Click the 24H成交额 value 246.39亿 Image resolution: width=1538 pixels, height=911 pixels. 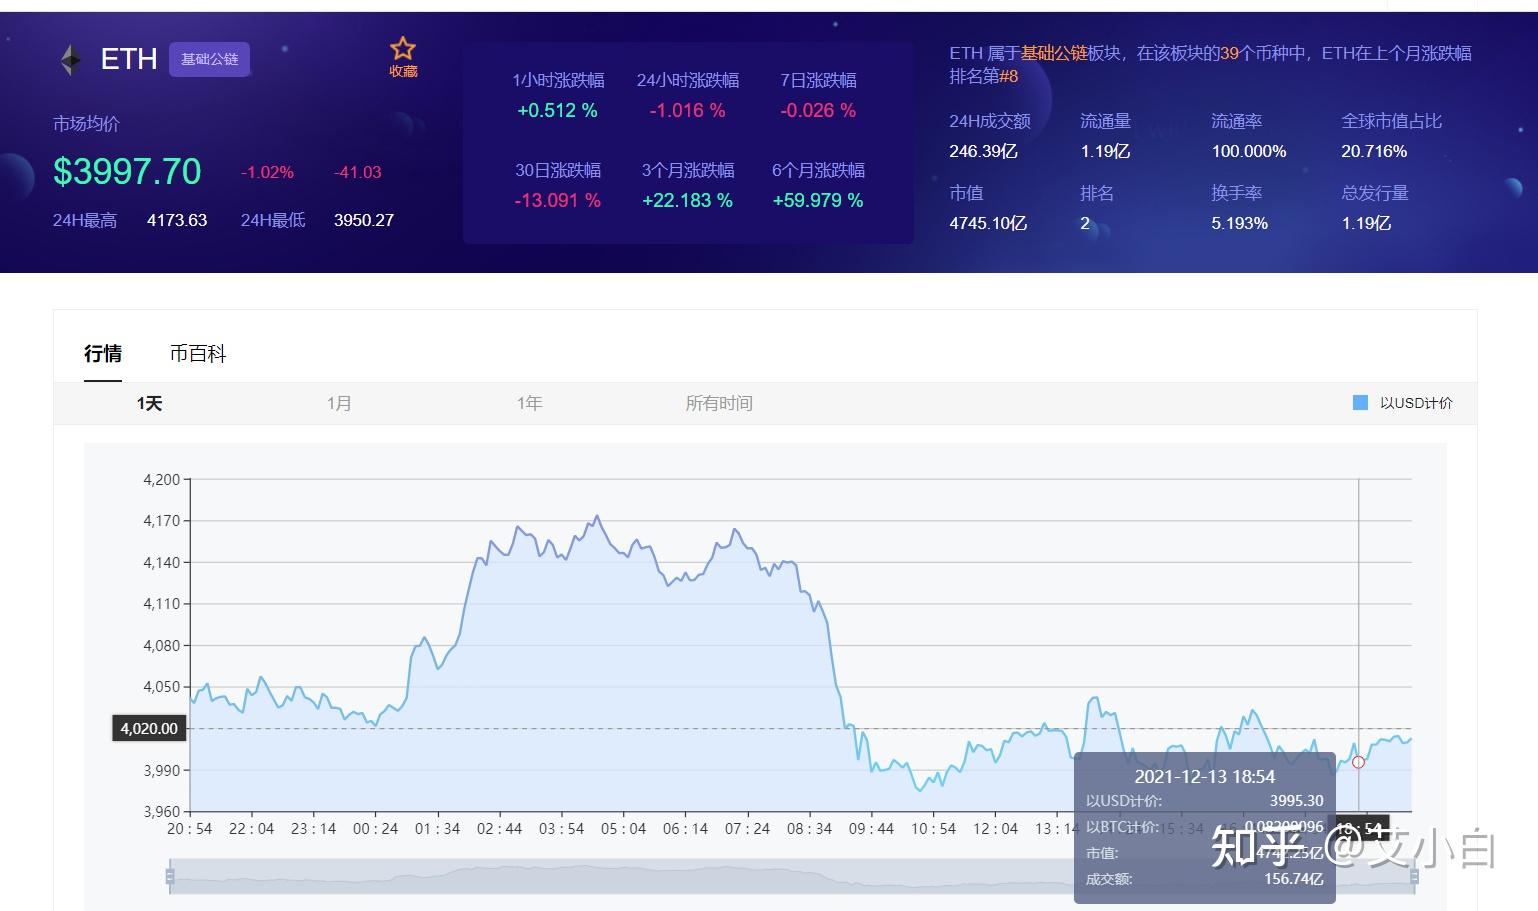[983, 152]
